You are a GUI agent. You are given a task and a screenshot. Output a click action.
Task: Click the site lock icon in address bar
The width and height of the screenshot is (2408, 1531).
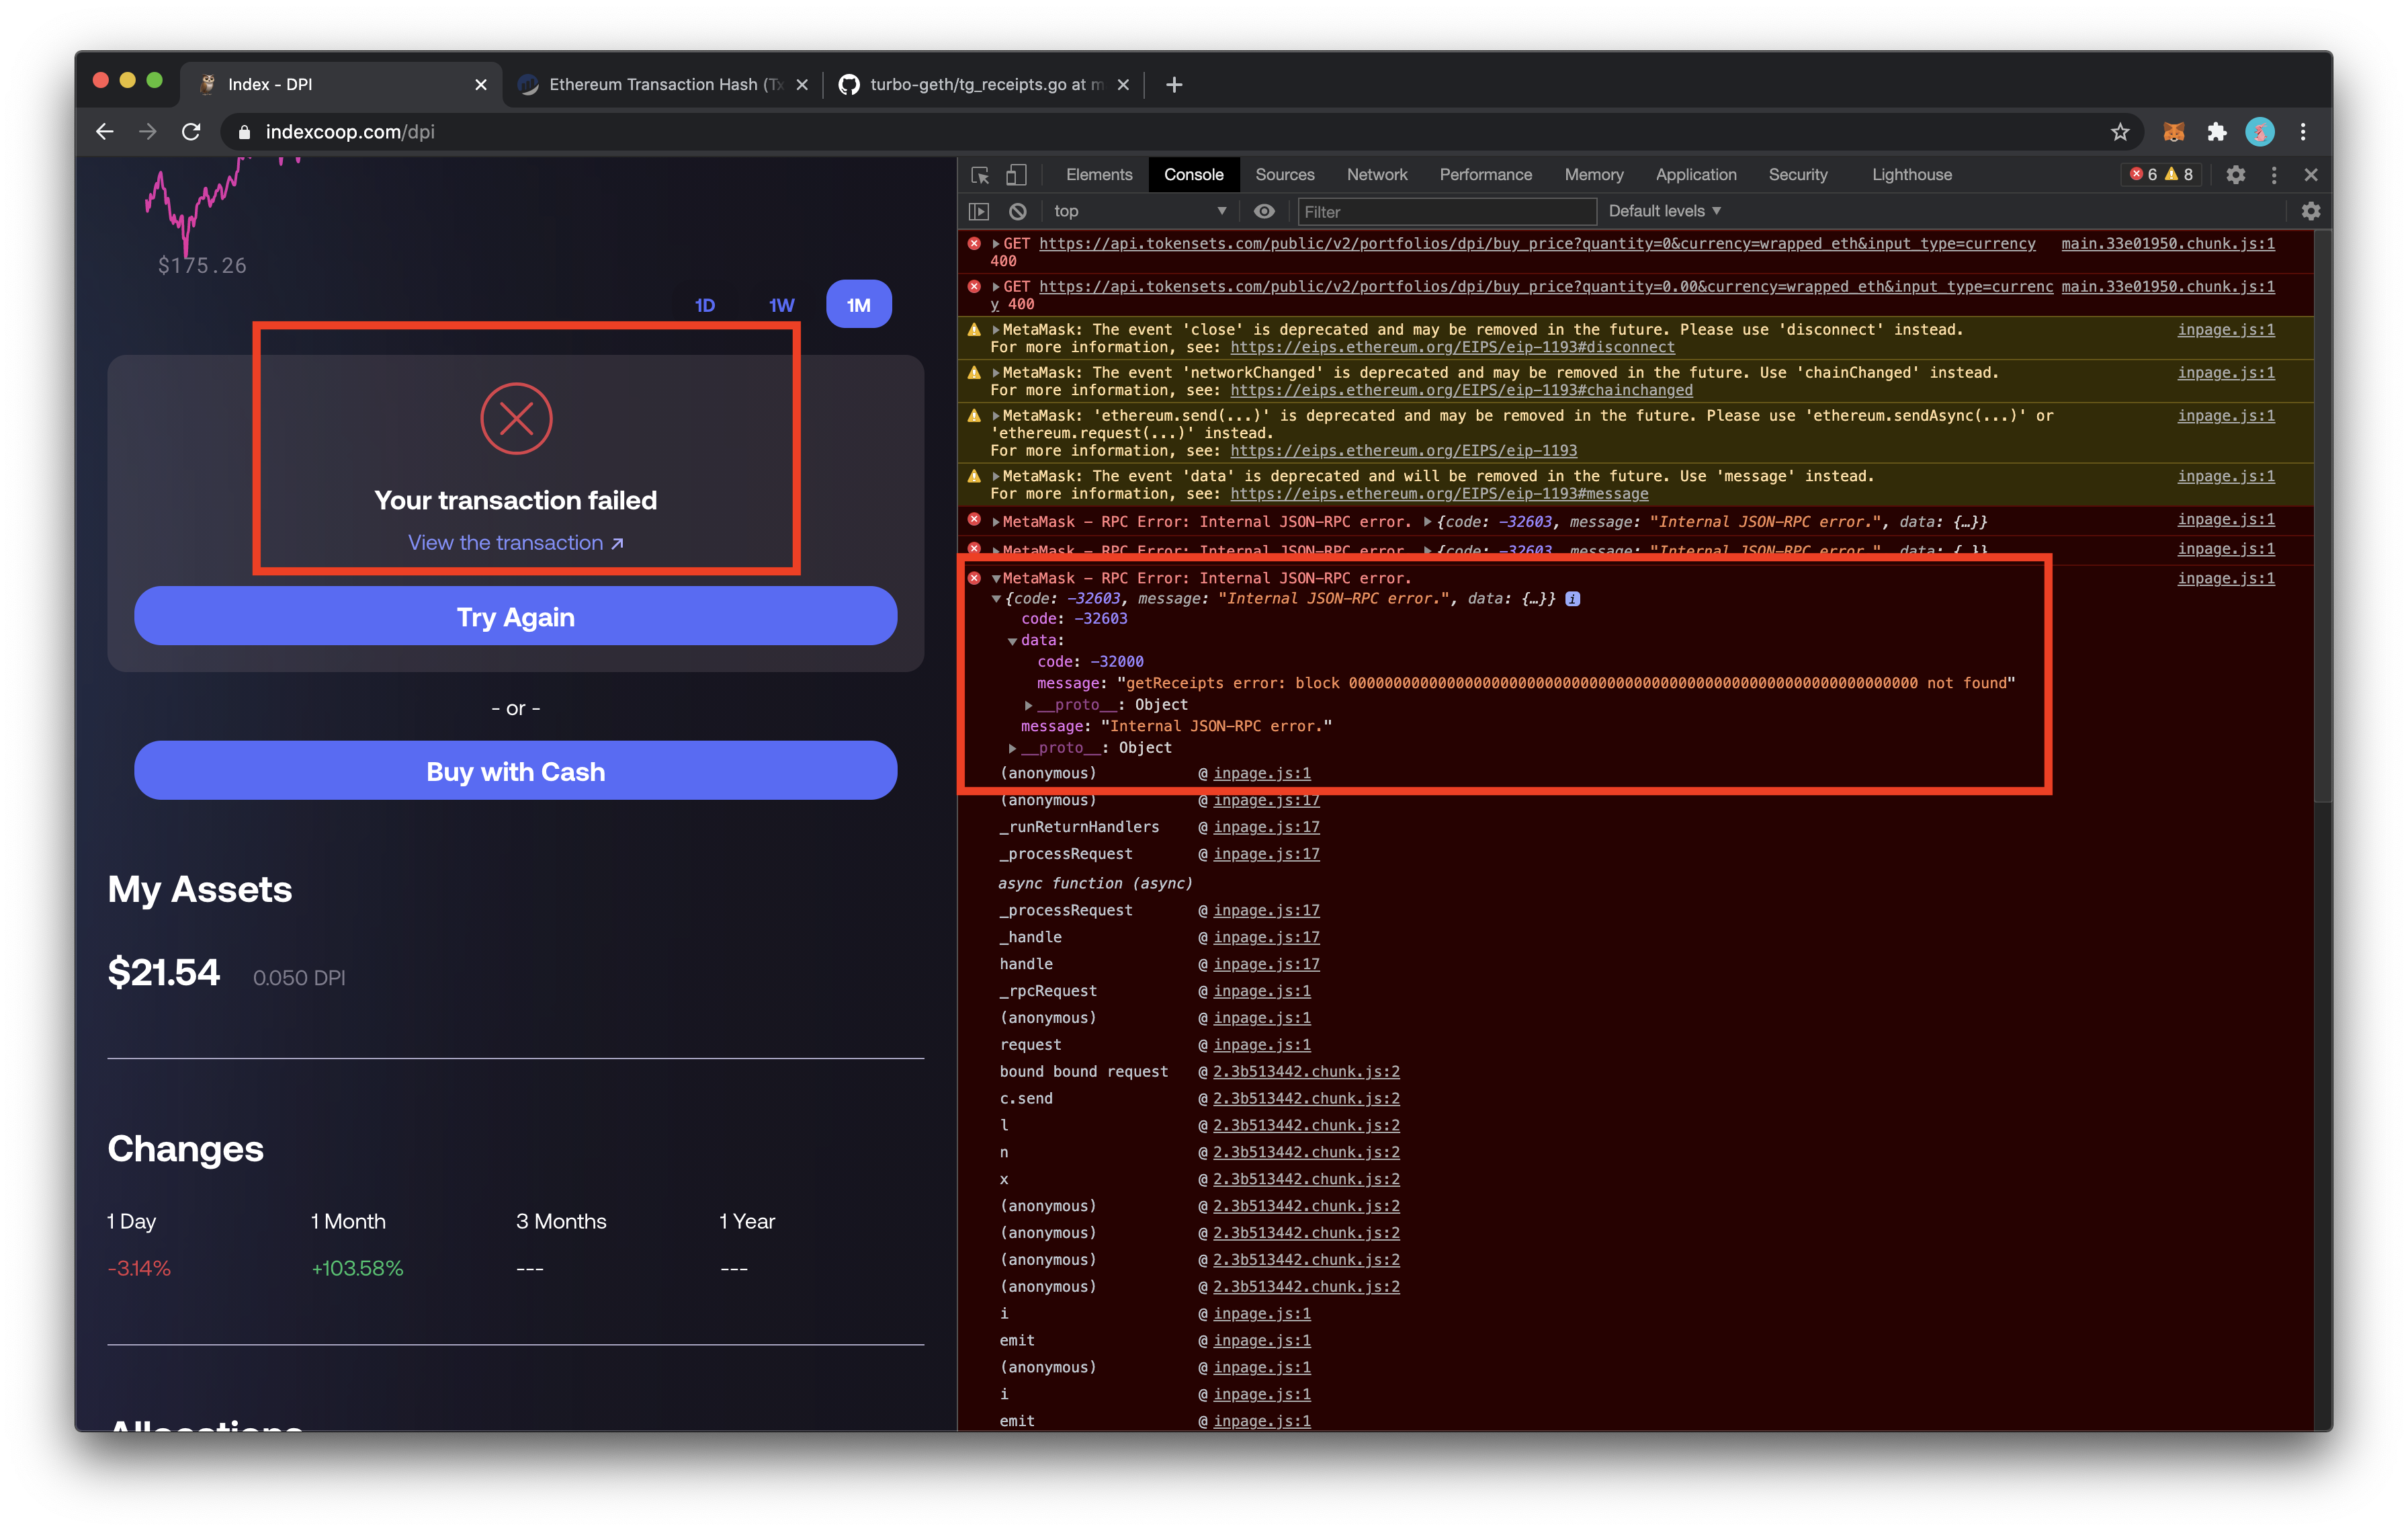244,132
